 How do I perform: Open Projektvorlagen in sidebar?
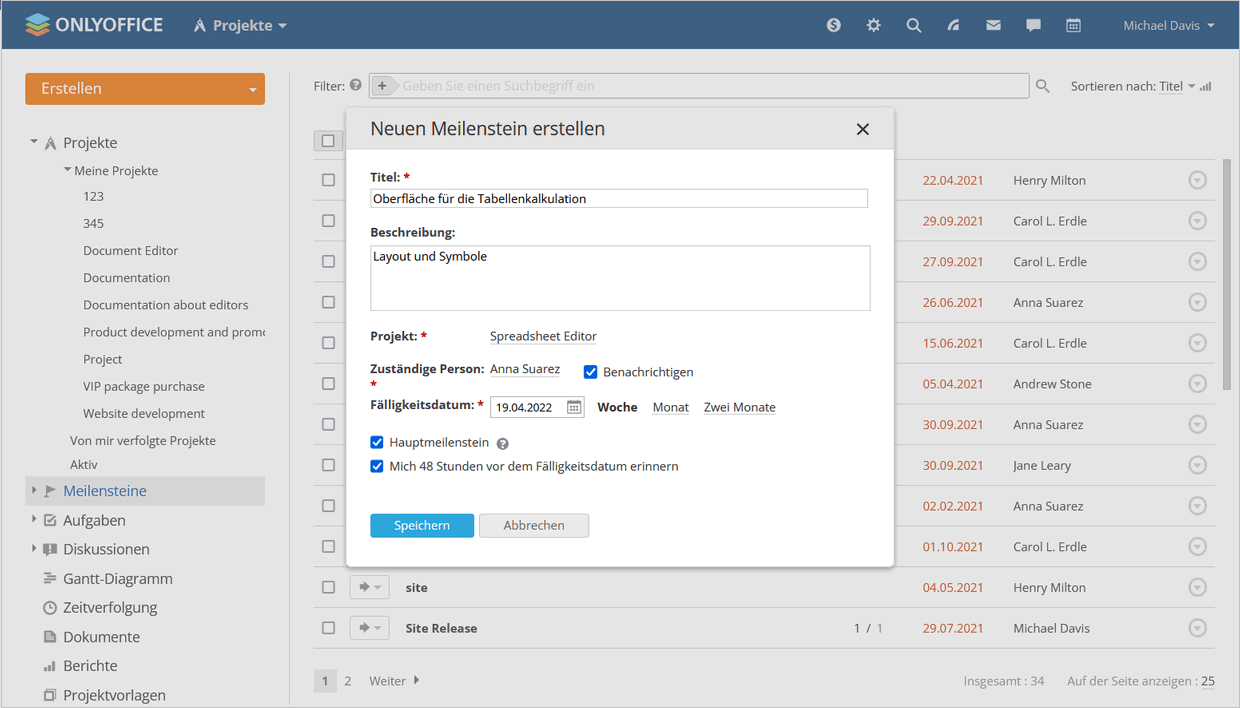(114, 694)
